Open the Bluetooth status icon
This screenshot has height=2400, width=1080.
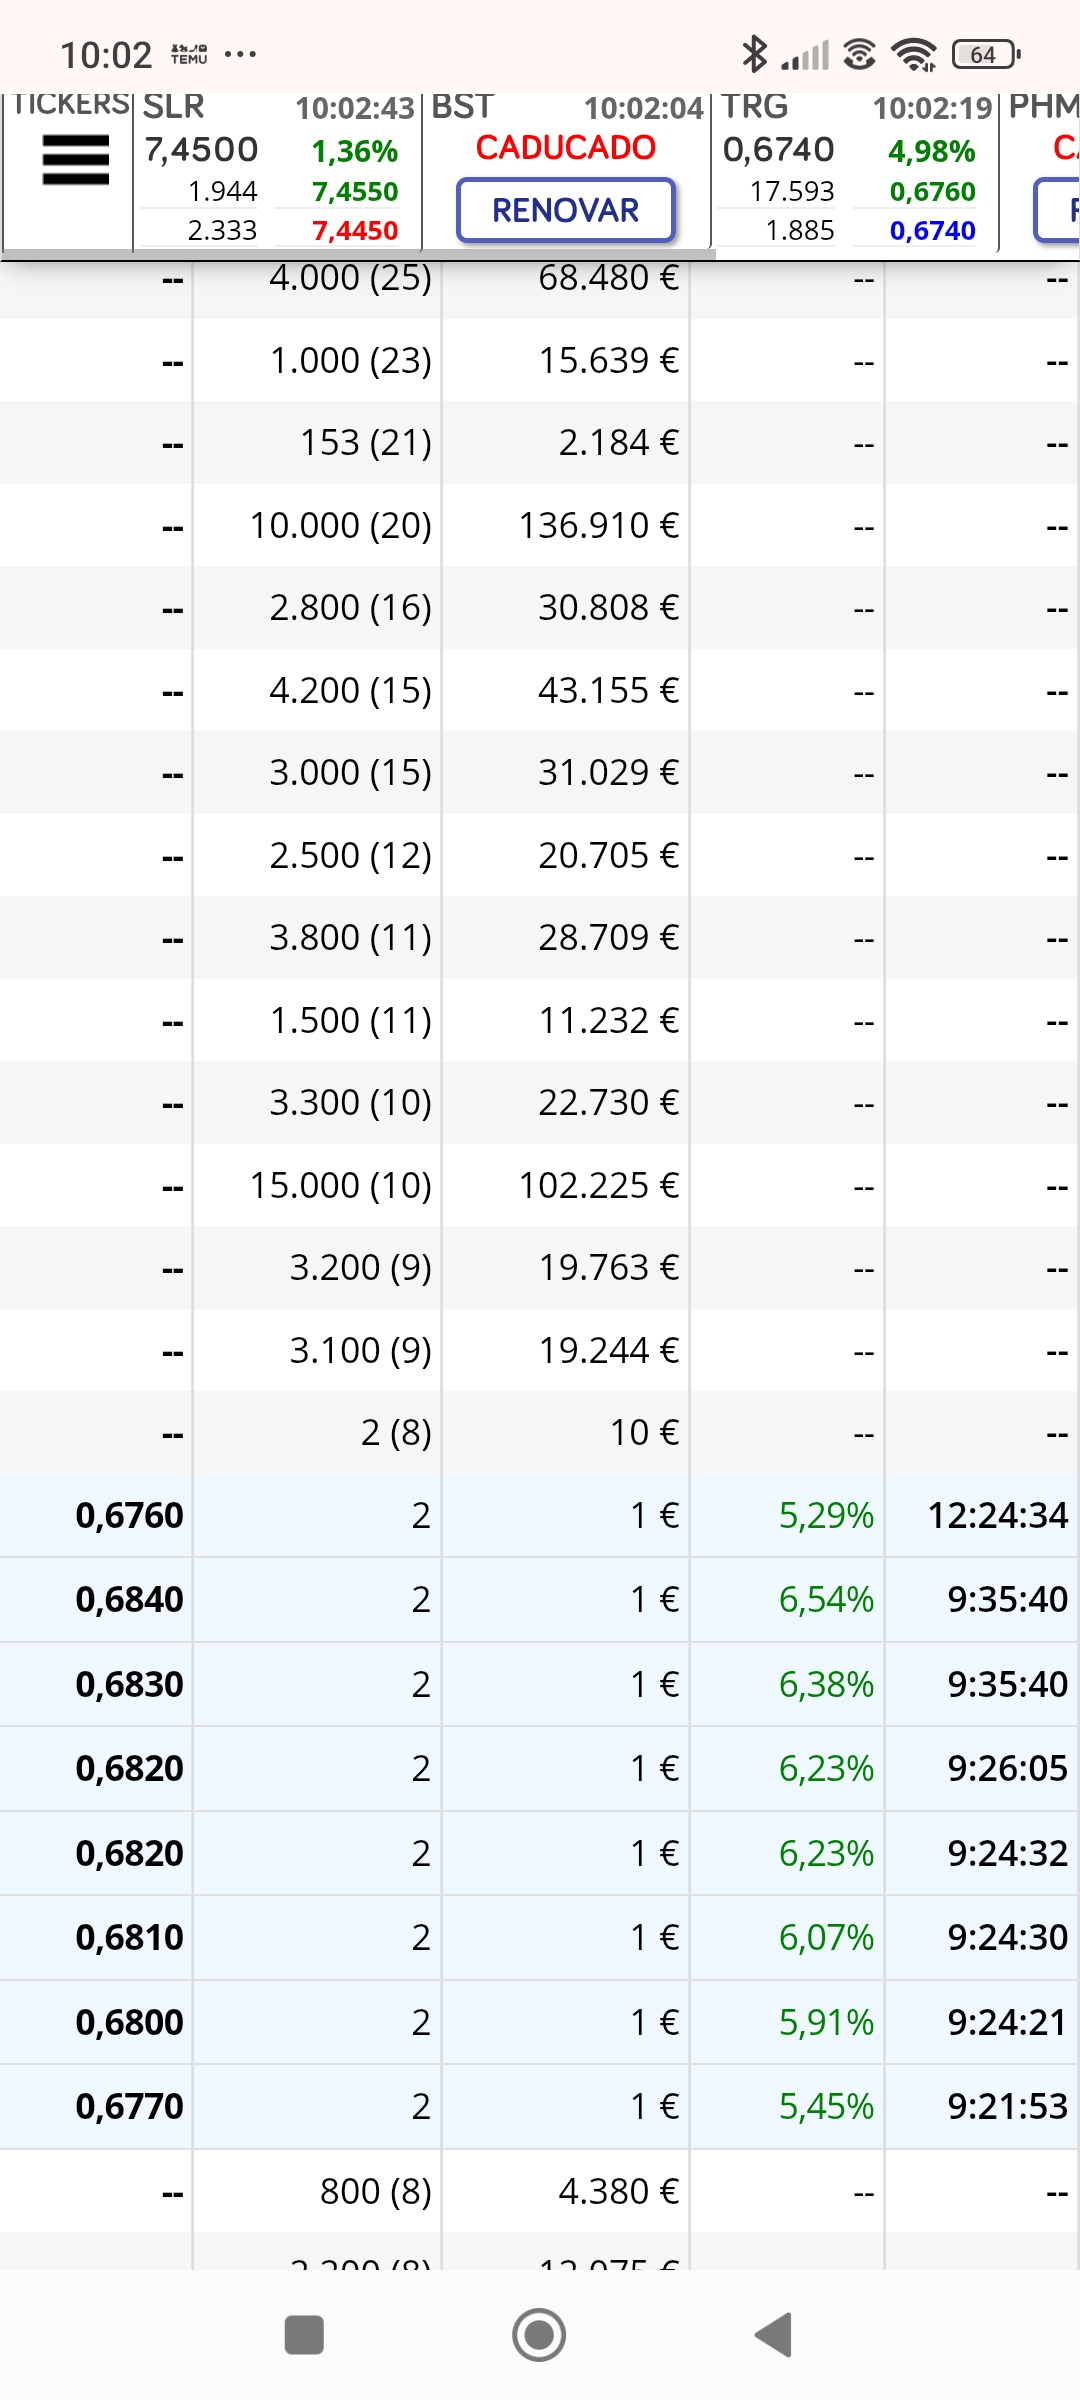[754, 54]
